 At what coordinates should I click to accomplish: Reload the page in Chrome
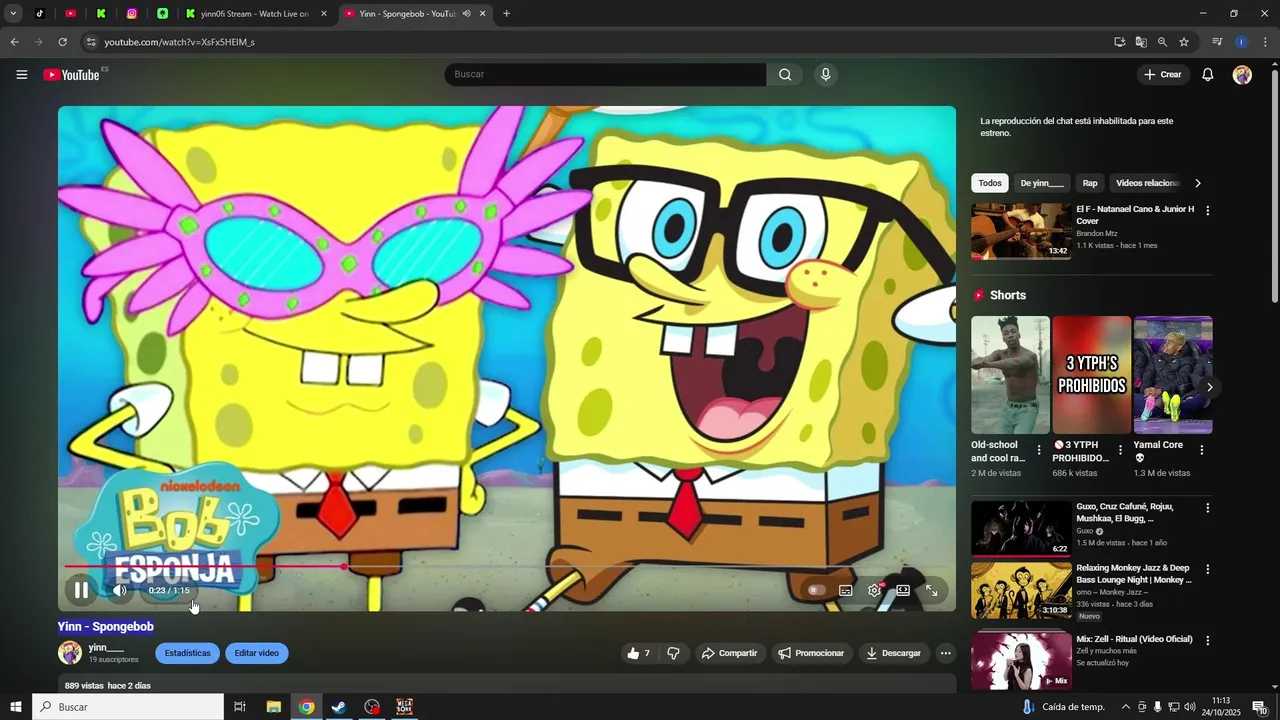[62, 42]
